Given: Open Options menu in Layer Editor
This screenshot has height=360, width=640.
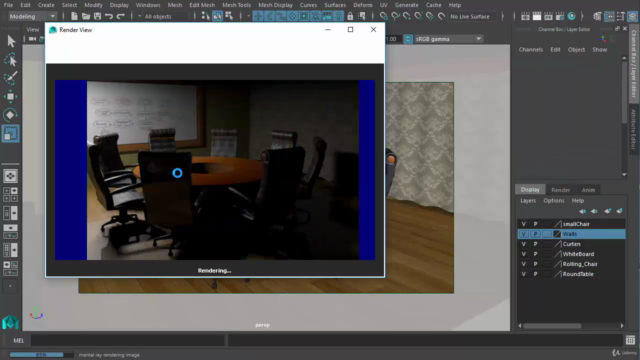Looking at the screenshot, I should point(553,201).
